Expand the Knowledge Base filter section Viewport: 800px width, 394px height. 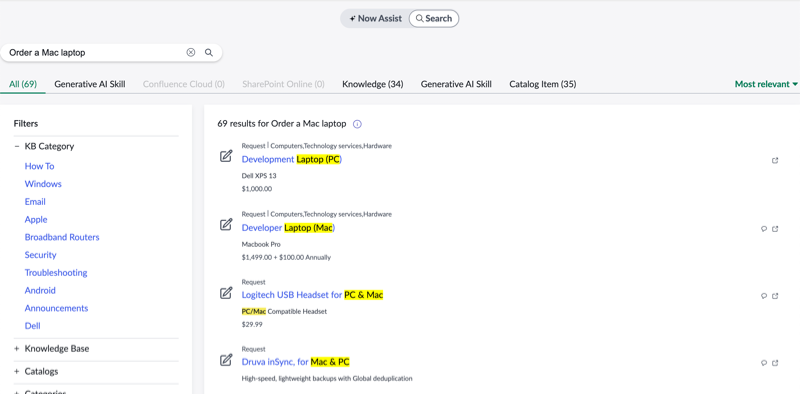point(17,349)
